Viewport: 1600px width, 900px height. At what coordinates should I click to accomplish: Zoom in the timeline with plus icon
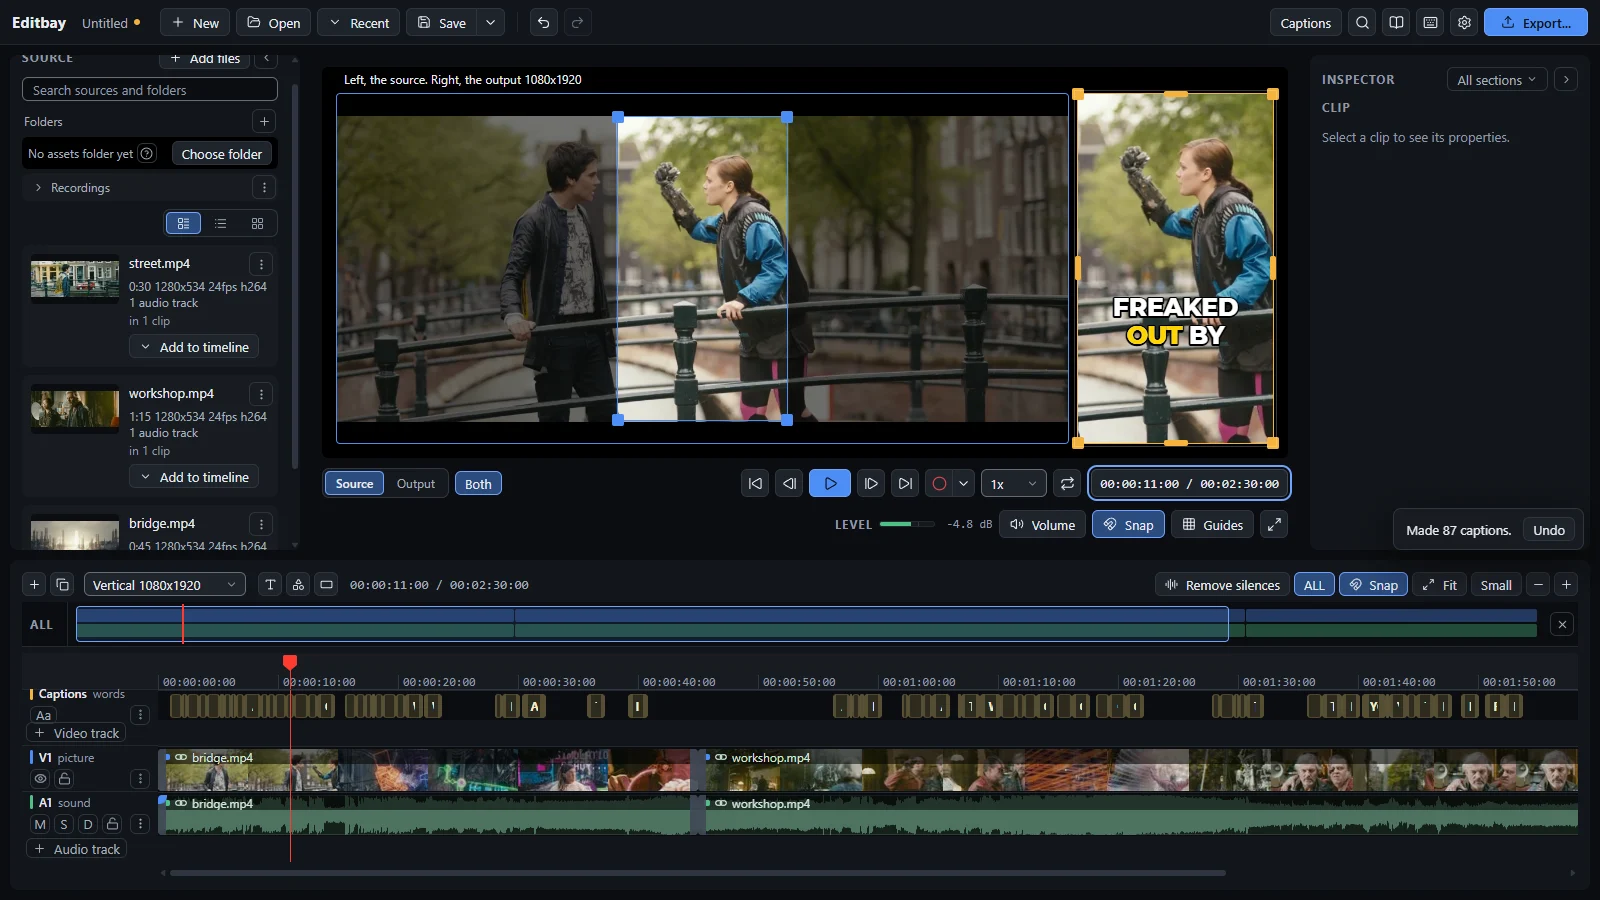tap(1566, 585)
